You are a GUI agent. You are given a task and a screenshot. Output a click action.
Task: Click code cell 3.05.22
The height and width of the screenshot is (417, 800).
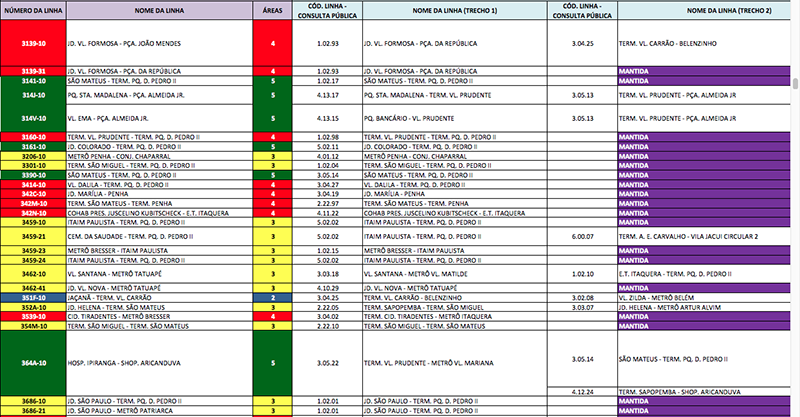[328, 363]
